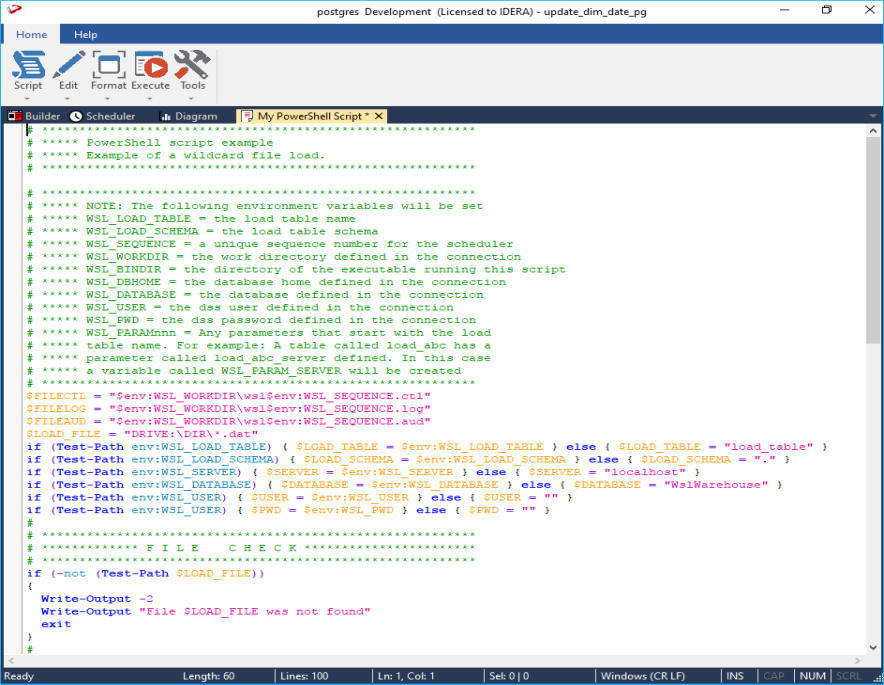Click the SCRL status indicator
Screen dimensions: 884x685
848,676
